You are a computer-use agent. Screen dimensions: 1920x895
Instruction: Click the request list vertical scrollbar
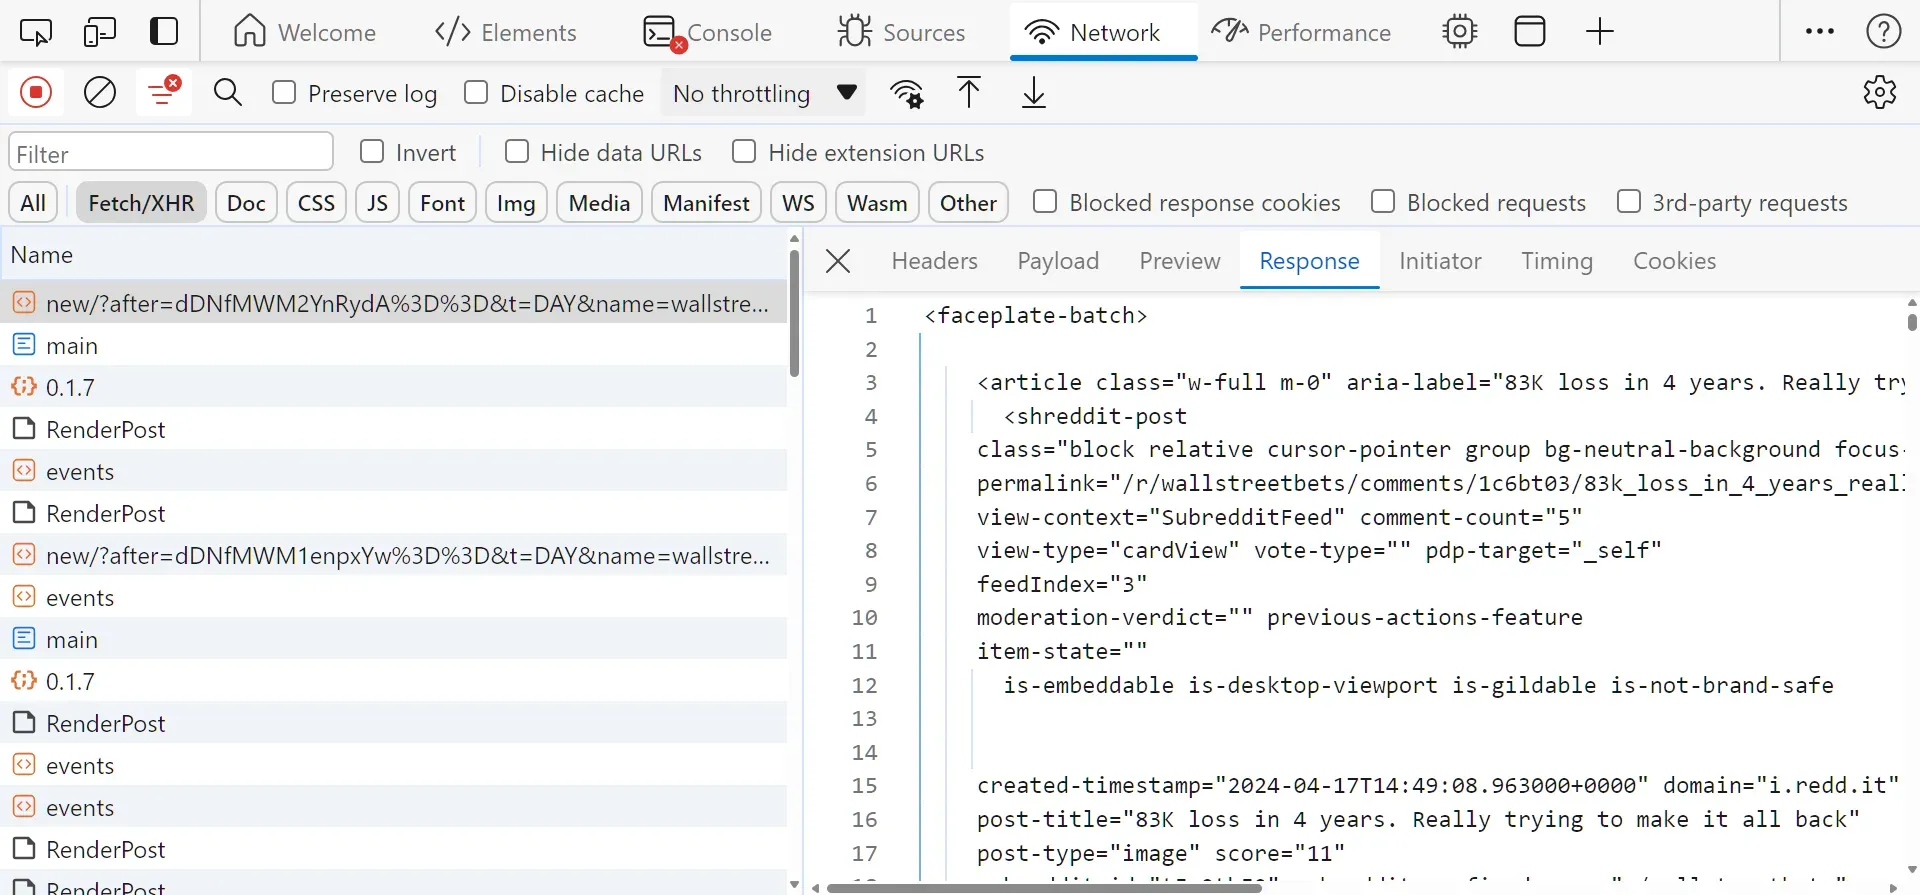(x=794, y=313)
